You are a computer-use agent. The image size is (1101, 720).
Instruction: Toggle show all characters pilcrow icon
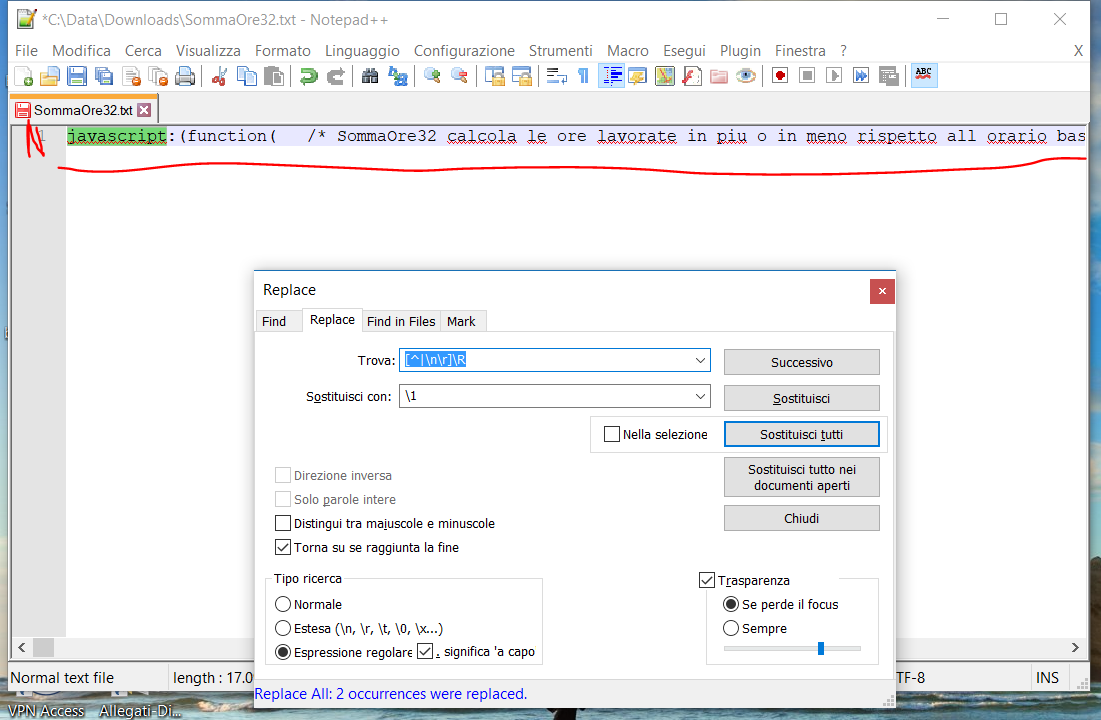coord(583,76)
